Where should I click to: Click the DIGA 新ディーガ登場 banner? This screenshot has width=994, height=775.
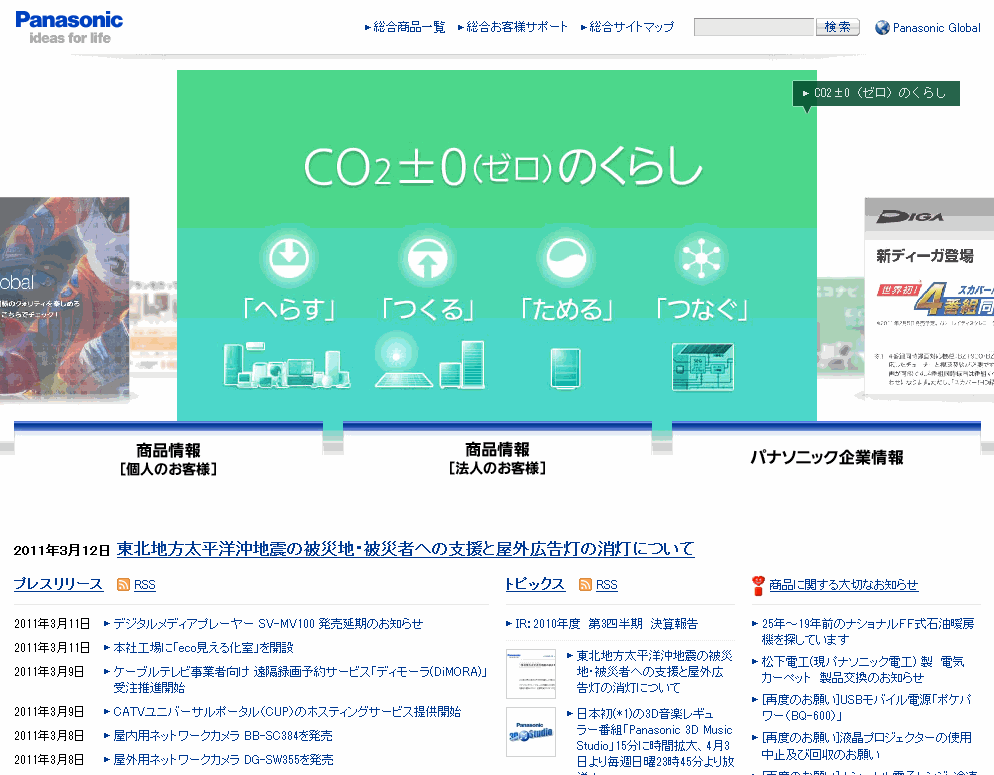929,298
